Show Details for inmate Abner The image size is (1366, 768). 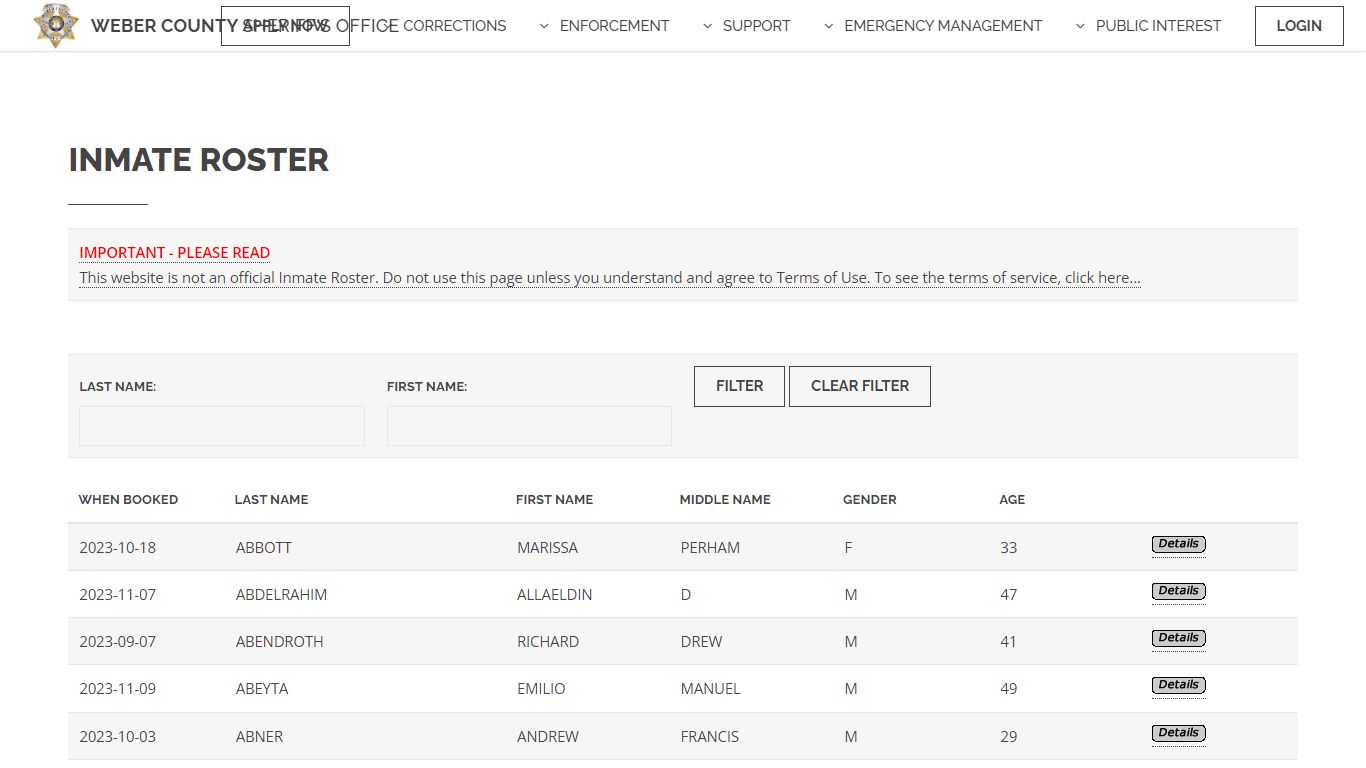(x=1178, y=733)
